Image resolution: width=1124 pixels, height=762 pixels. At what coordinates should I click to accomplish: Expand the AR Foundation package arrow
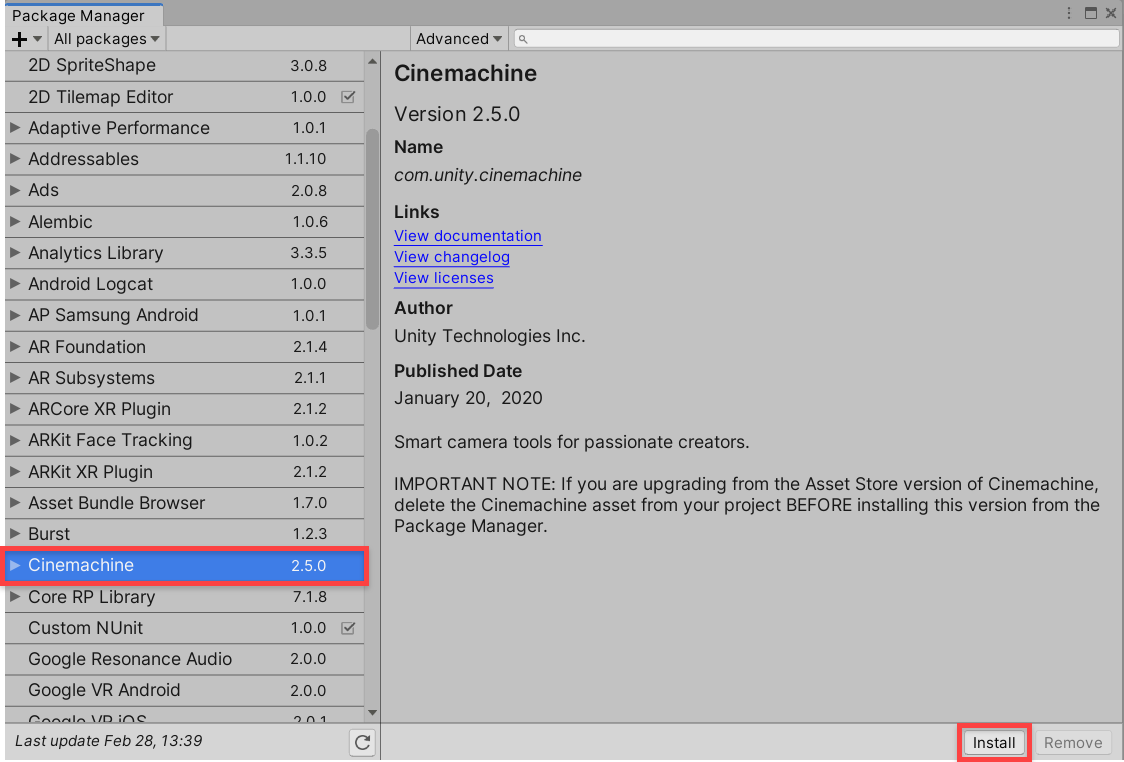[15, 346]
